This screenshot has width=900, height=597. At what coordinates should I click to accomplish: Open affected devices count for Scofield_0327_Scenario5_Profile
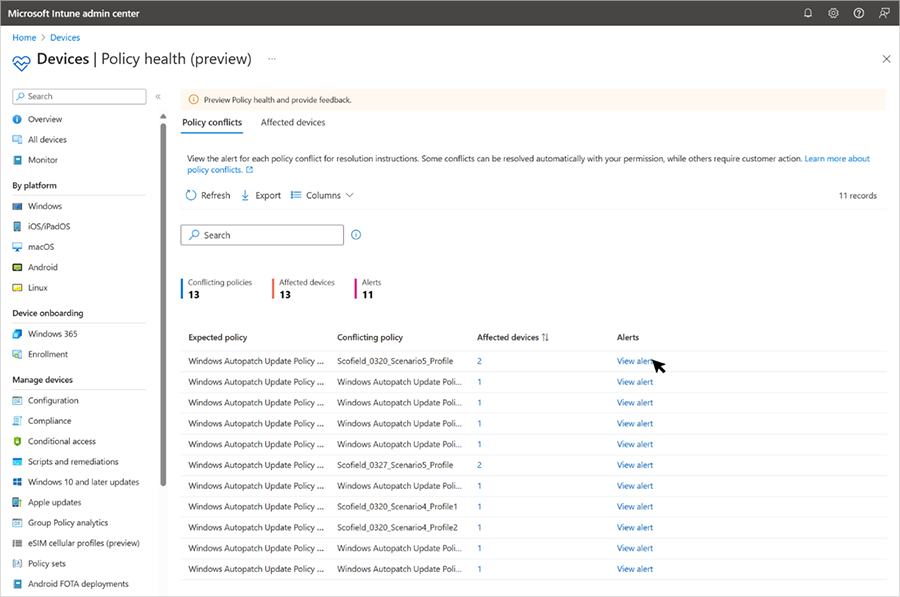tap(479, 465)
